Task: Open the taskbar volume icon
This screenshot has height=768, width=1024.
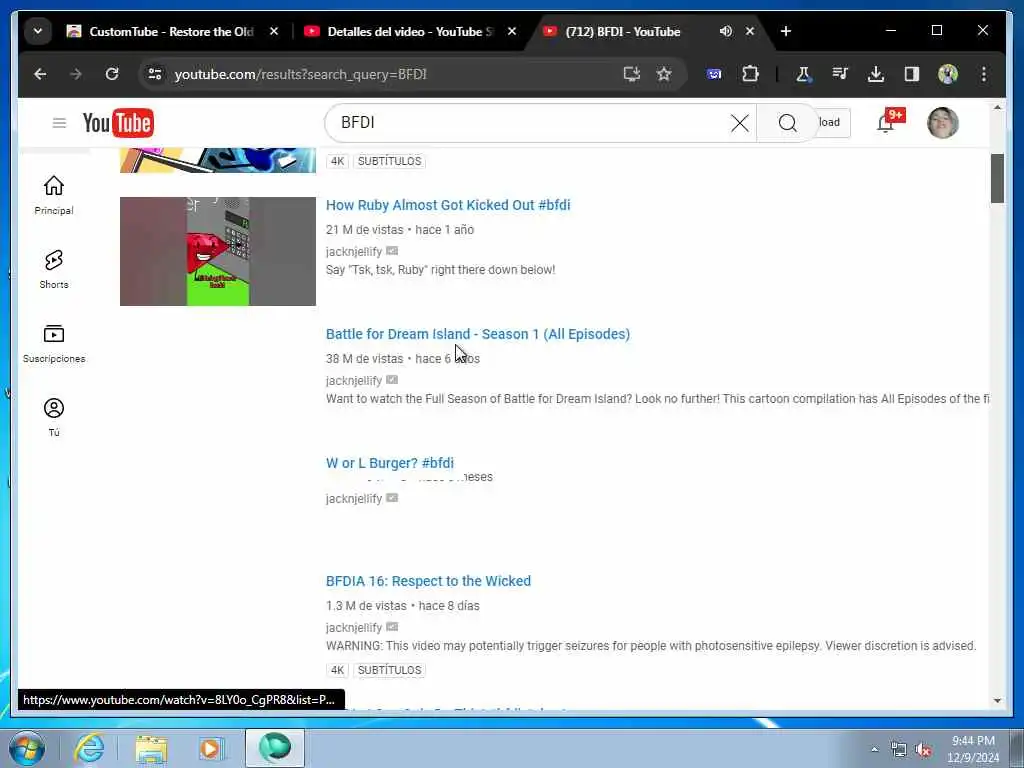Action: (x=923, y=750)
